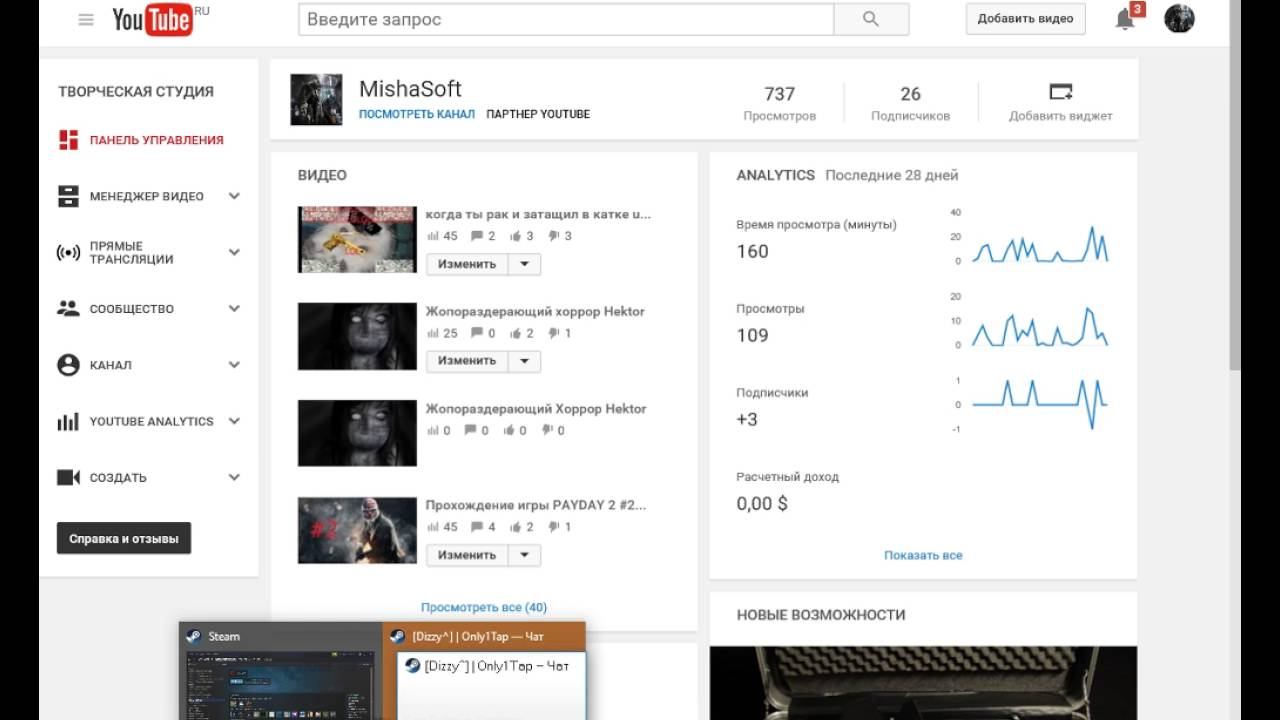Select Прямые трансляции menu item

(131, 253)
